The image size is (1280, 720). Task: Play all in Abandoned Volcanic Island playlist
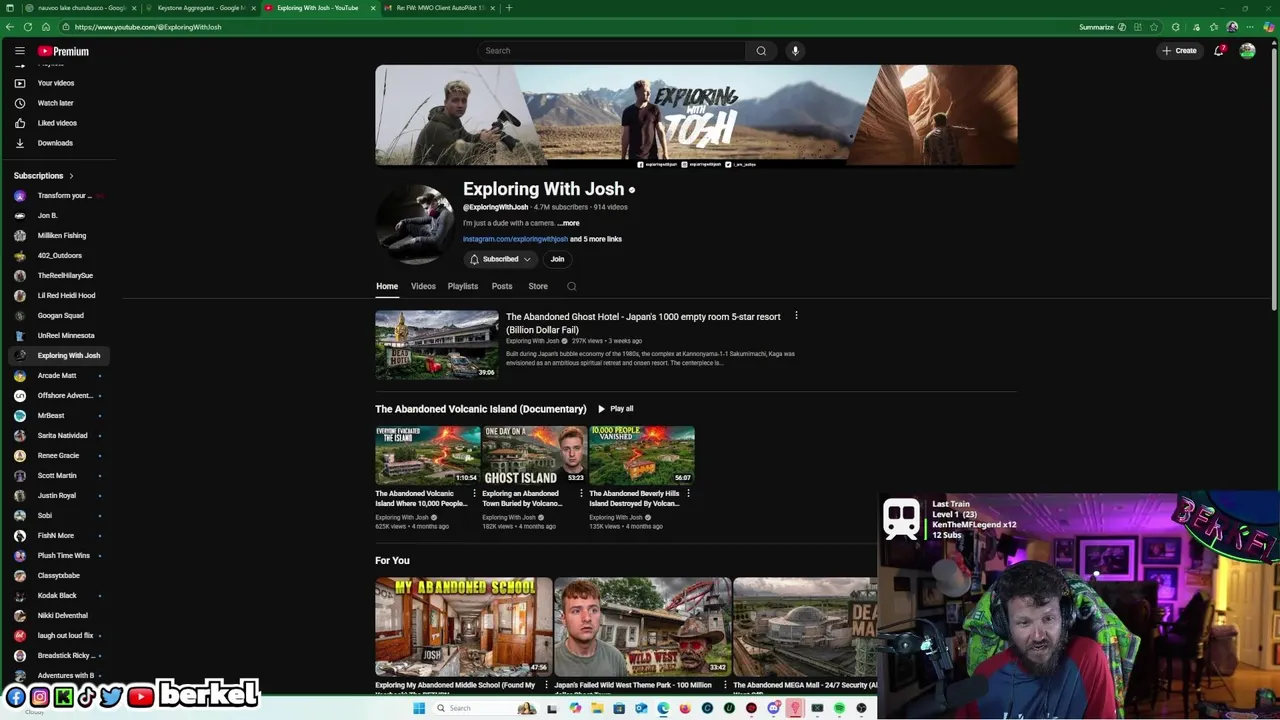615,409
